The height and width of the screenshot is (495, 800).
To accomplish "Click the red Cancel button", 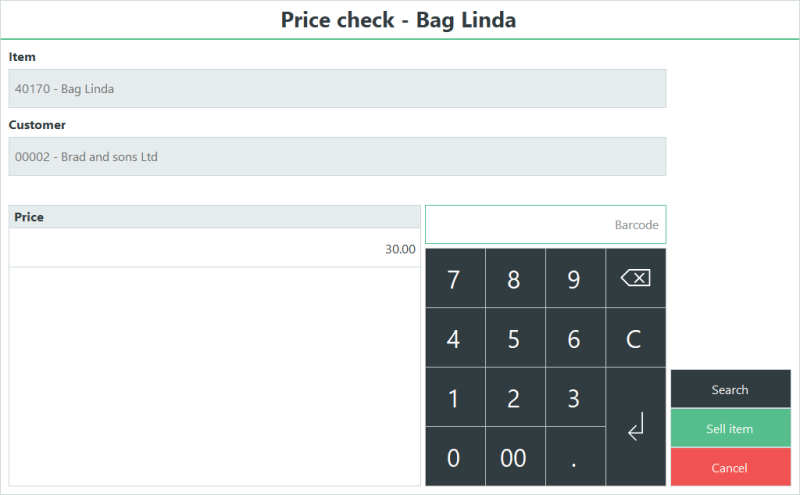I will (x=731, y=467).
